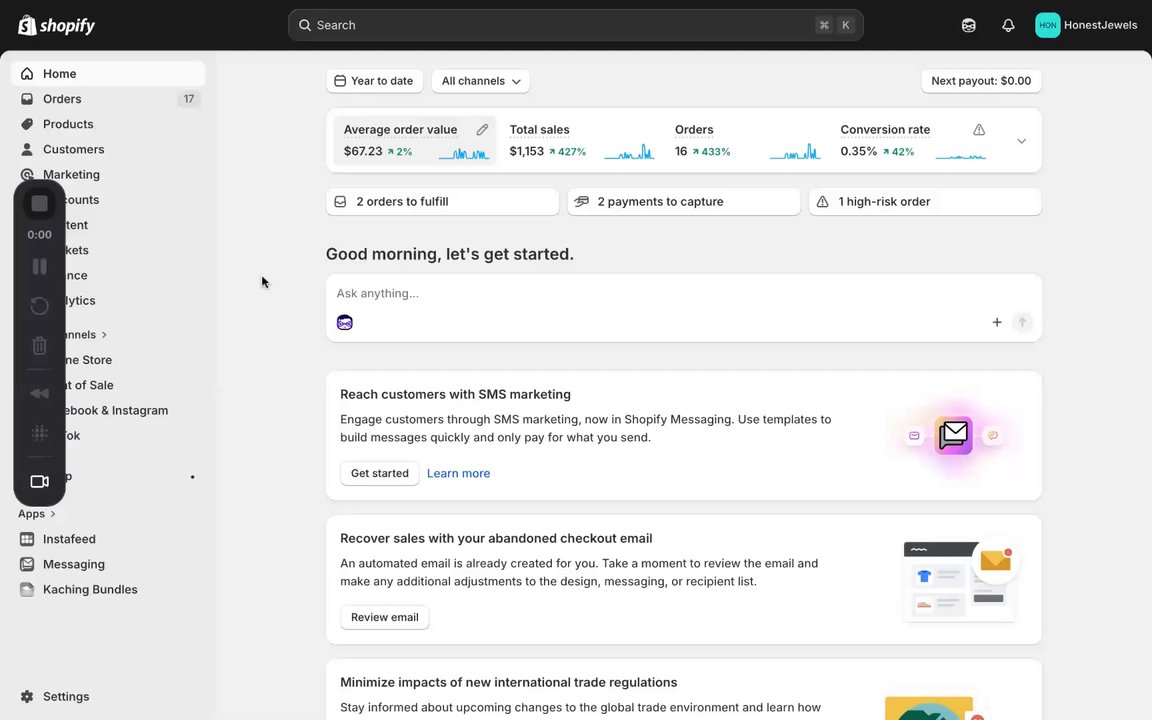Go to Orders in the sidebar
This screenshot has height=720, width=1152.
(62, 99)
